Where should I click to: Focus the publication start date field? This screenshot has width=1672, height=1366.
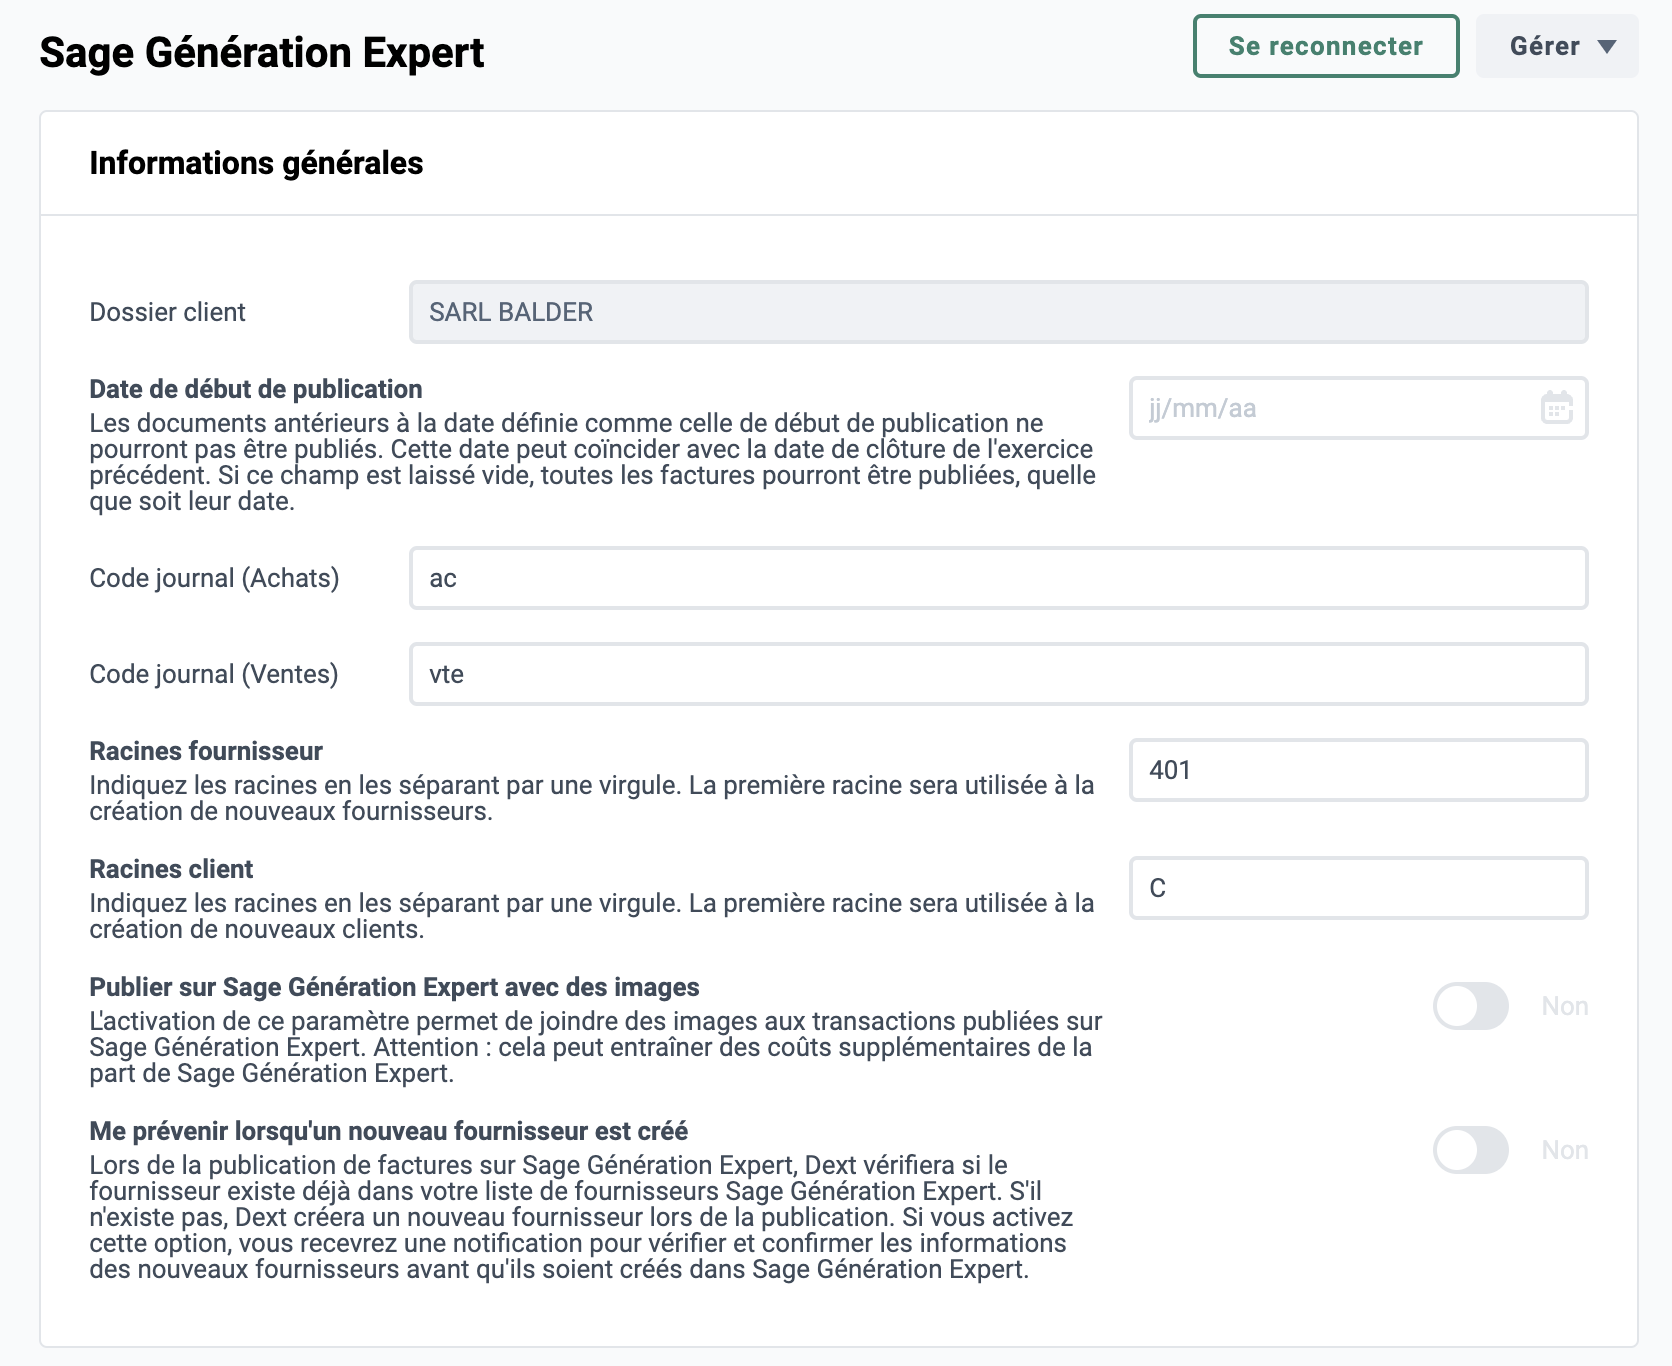[x=1359, y=408]
